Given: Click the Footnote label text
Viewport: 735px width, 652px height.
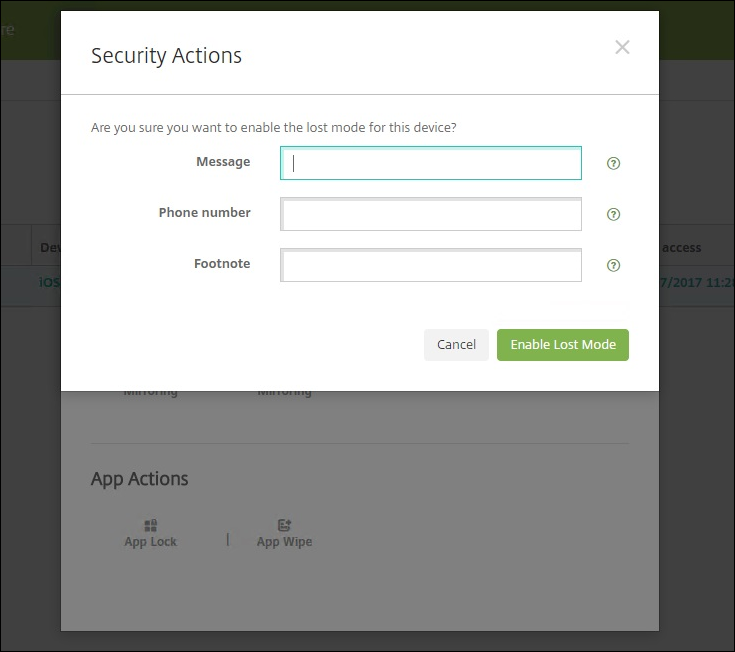Looking at the screenshot, I should [x=222, y=263].
